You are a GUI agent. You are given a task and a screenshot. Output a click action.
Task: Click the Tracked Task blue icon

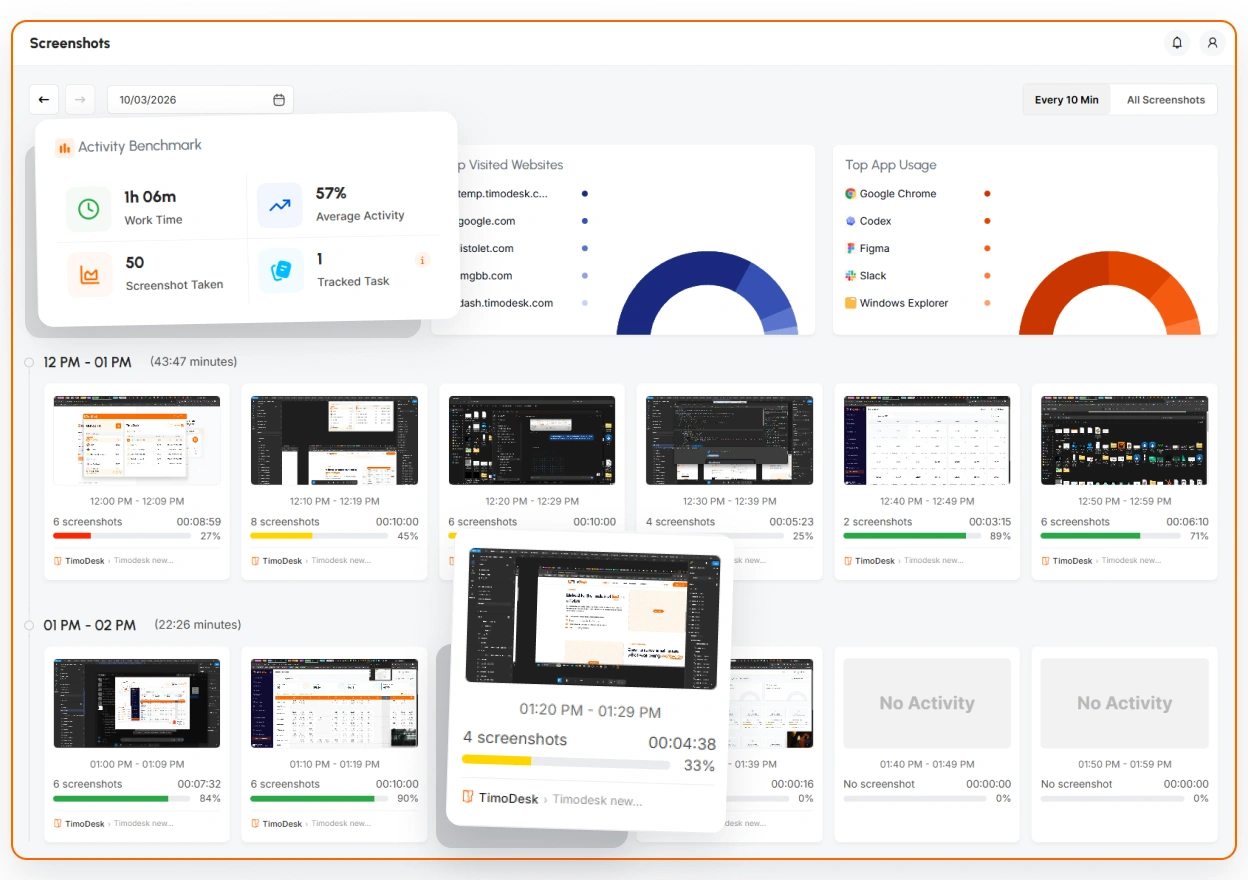(x=280, y=271)
